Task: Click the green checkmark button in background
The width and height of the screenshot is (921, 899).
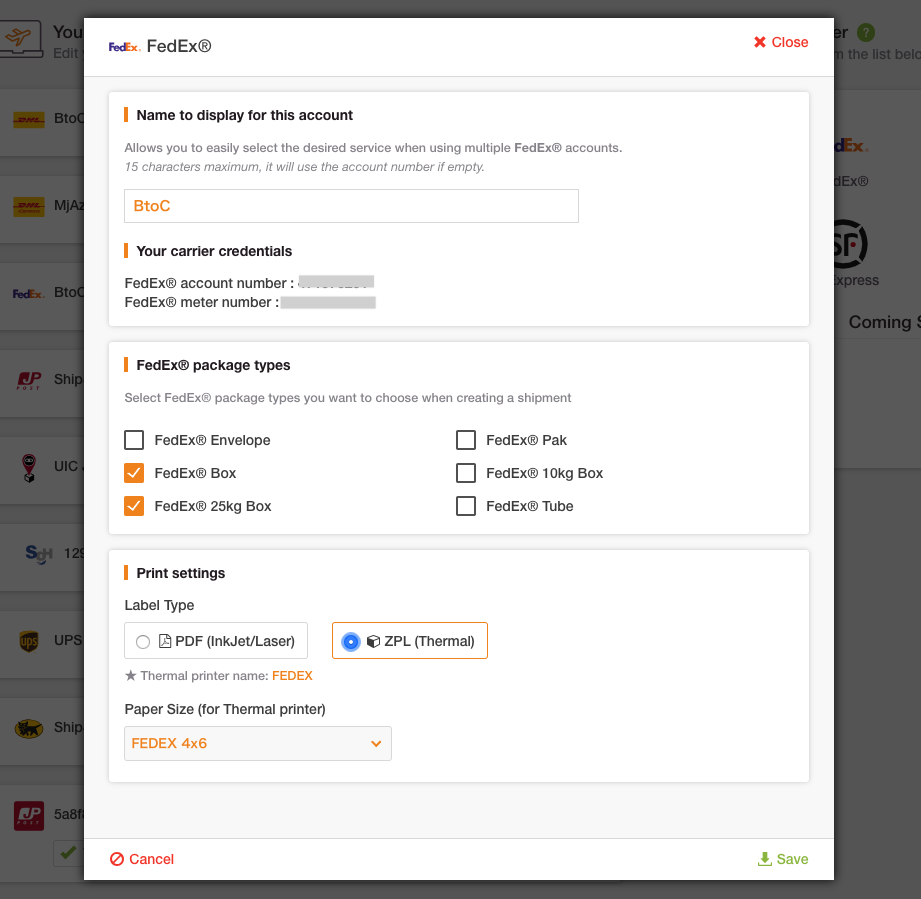Action: (68, 852)
